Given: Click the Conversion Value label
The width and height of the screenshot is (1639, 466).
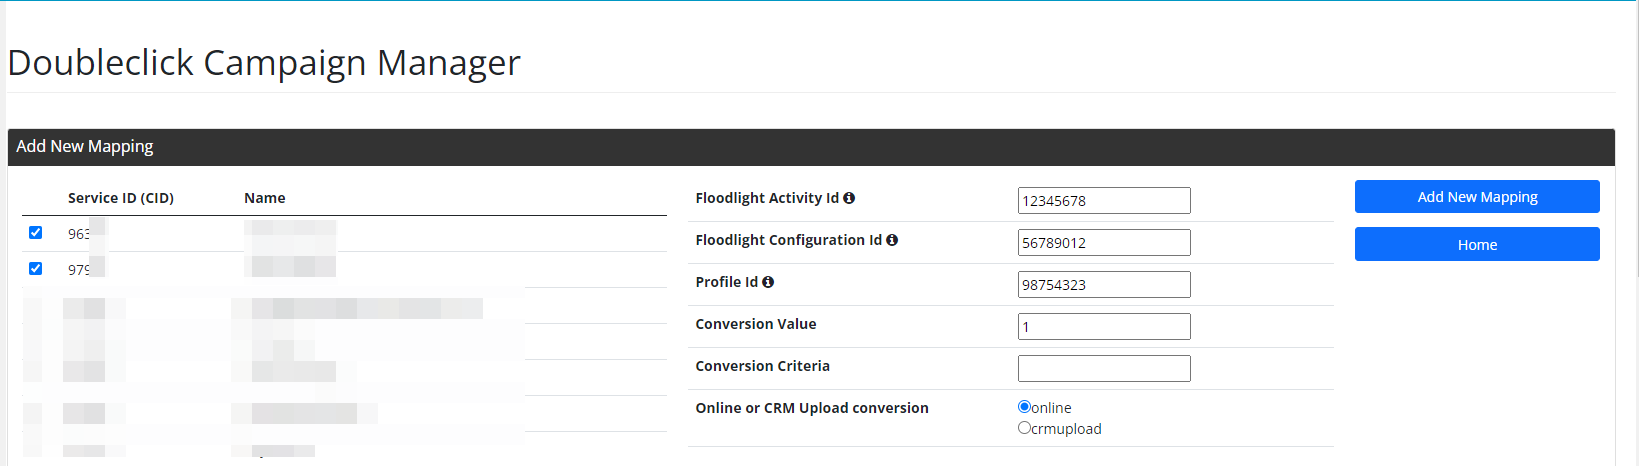Looking at the screenshot, I should coord(756,324).
